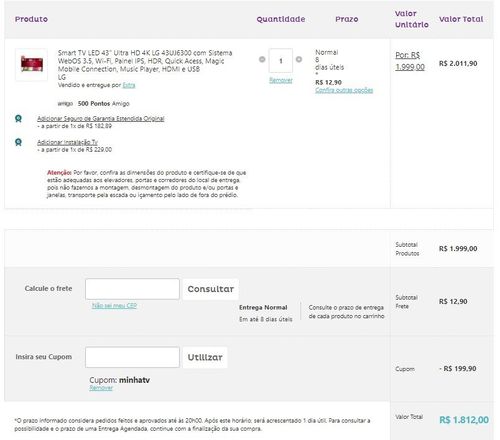Image resolution: width=500 pixels, height=440 pixels.
Task: Add Instalação TV service
Action: click(x=67, y=142)
